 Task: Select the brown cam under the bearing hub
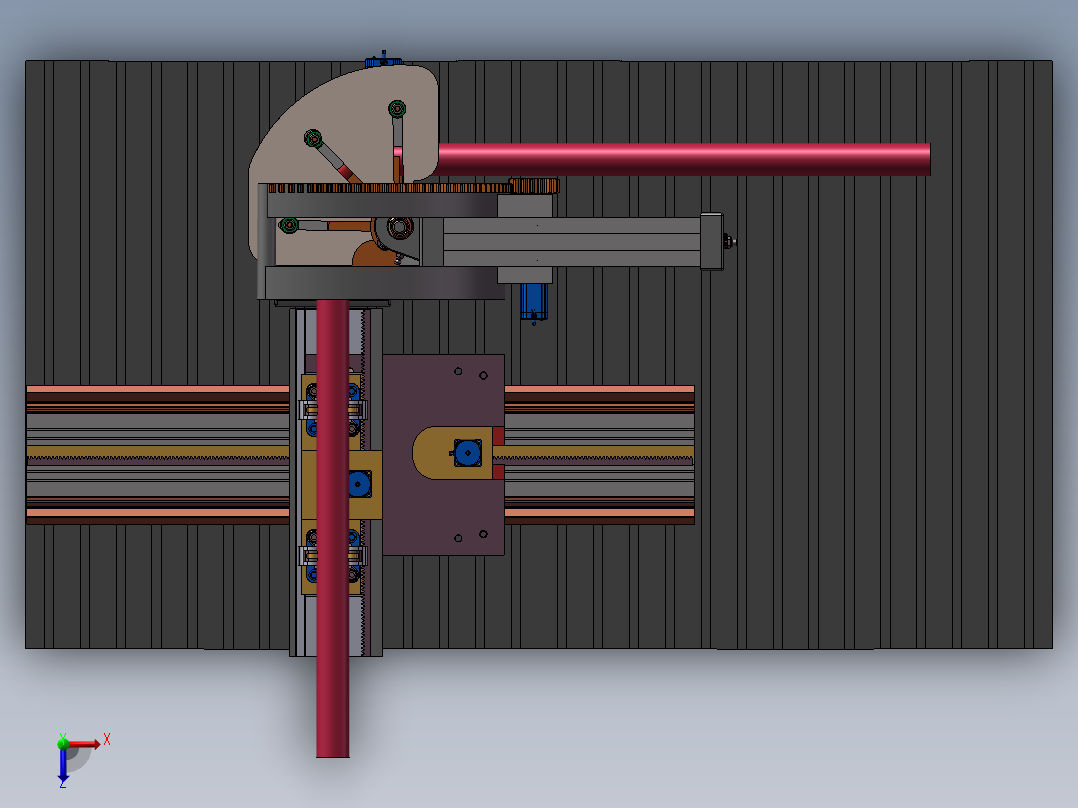pos(375,253)
